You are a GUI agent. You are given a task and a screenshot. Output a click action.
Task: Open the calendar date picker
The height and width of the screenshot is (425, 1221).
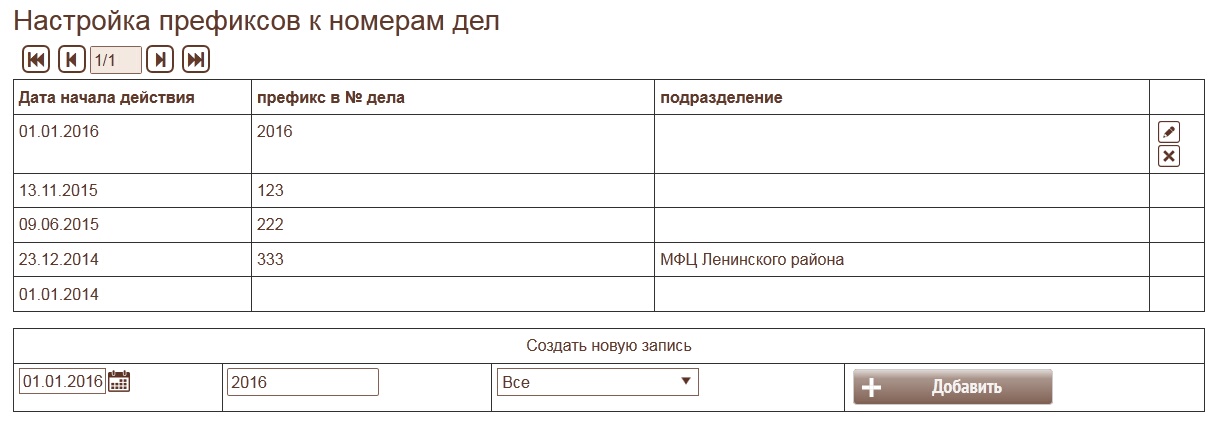pyautogui.click(x=119, y=381)
